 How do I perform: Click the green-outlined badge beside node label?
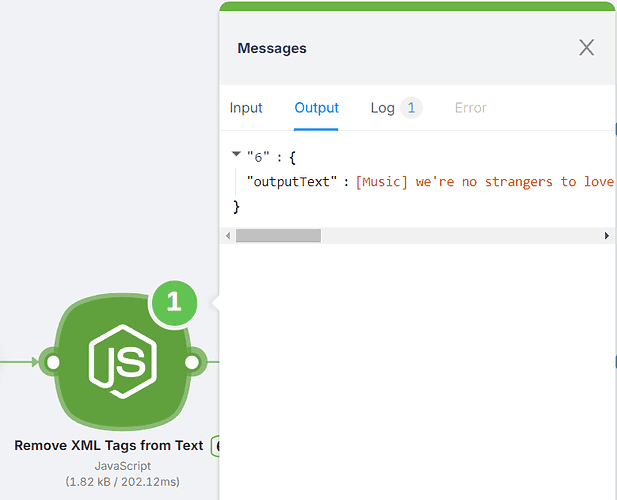tap(215, 446)
